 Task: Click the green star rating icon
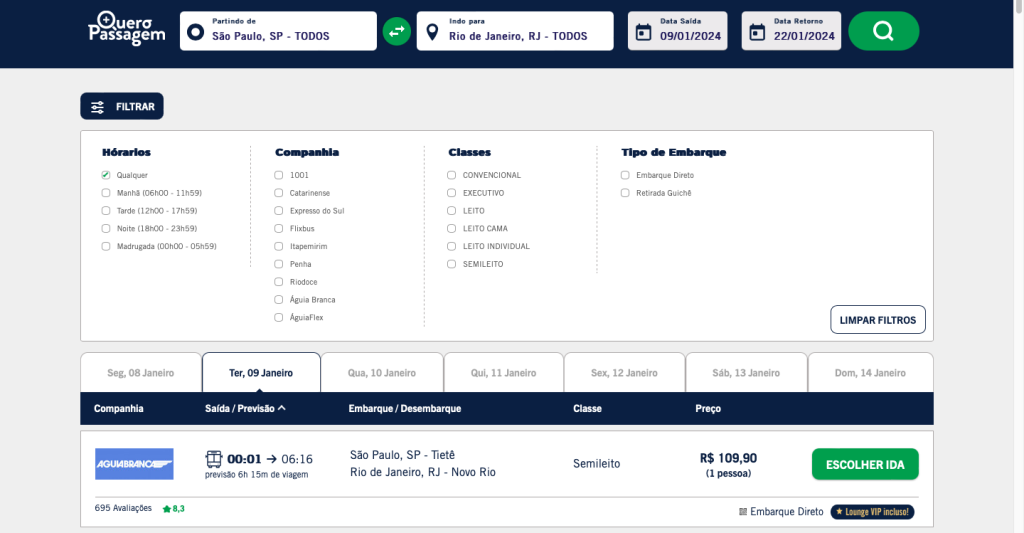167,509
